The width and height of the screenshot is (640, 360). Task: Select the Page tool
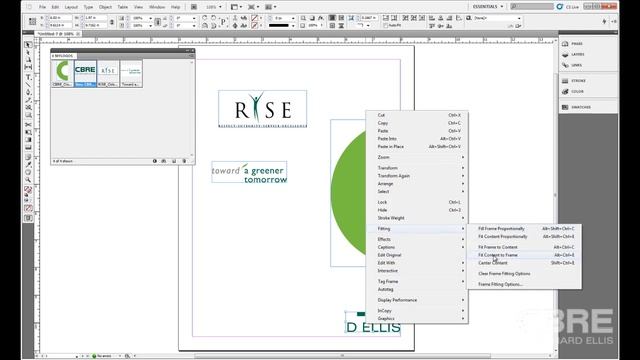pyautogui.click(x=28, y=60)
